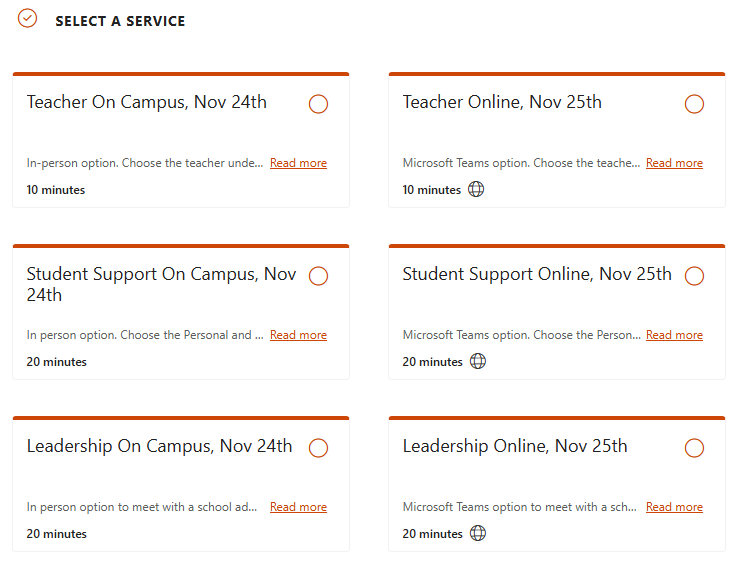Click globe icon on Leadership Online card
The image size is (737, 564).
[x=478, y=534]
